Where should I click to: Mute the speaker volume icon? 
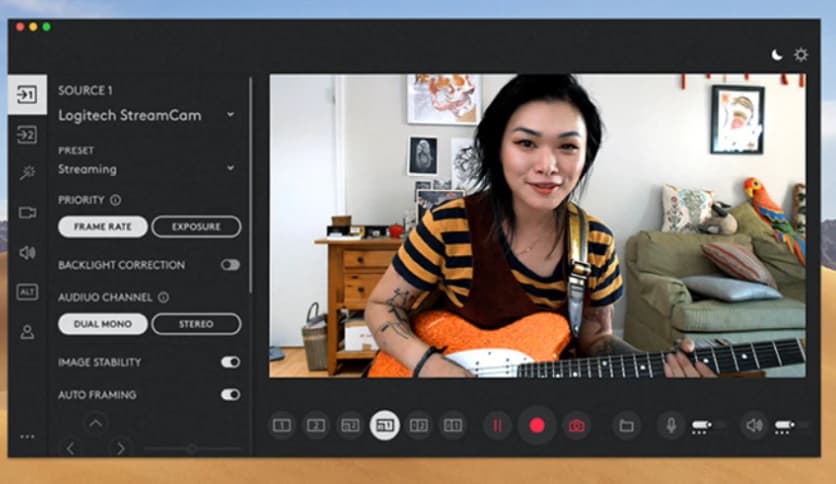(754, 425)
